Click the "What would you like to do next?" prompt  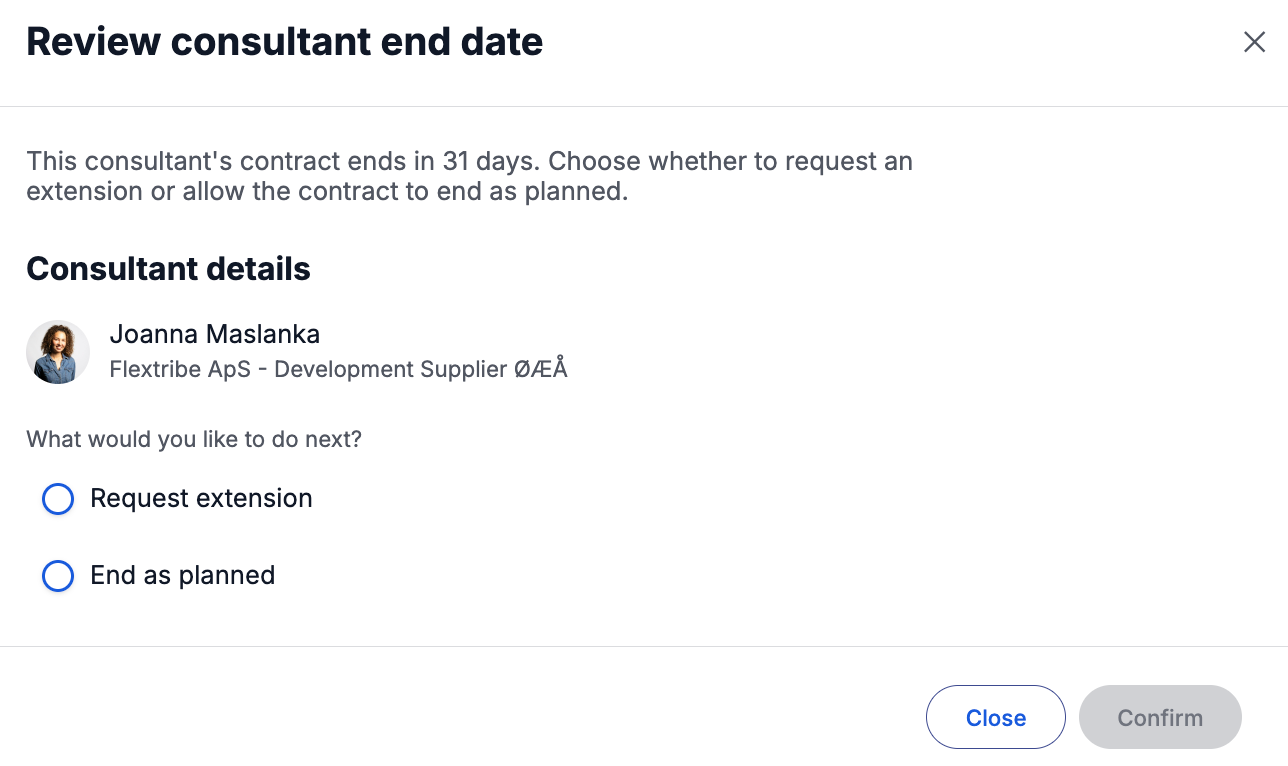tap(194, 439)
